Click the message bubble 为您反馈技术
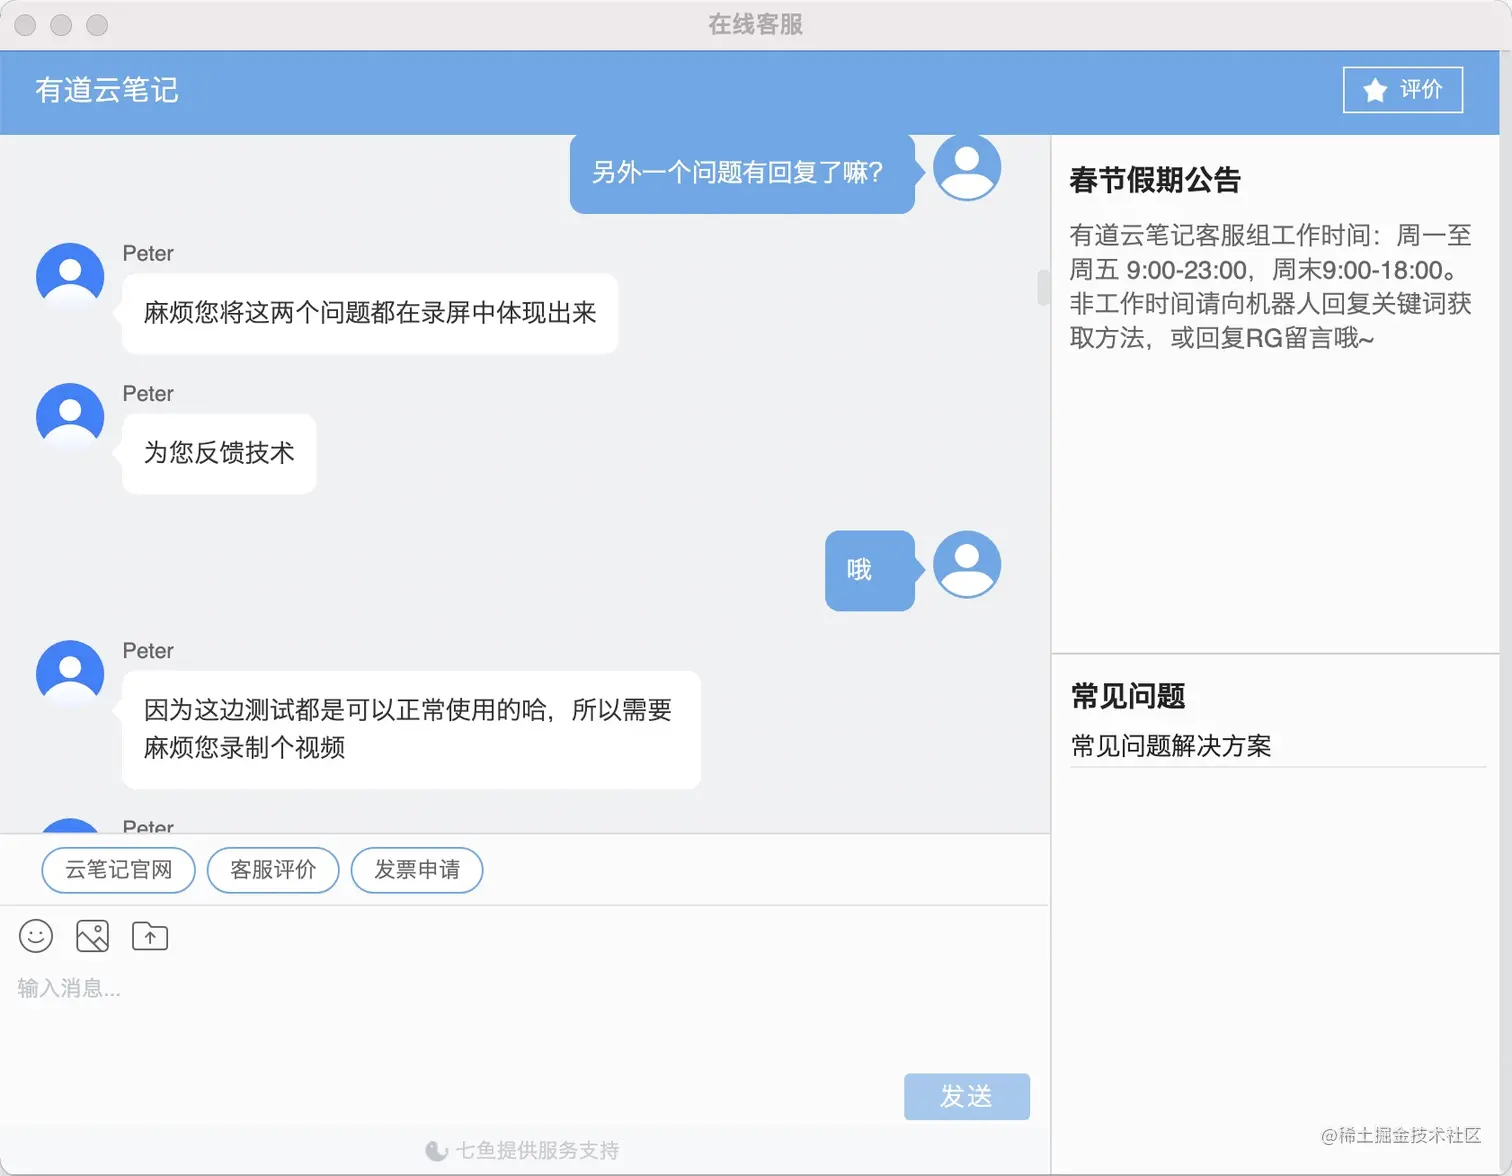 (x=219, y=453)
